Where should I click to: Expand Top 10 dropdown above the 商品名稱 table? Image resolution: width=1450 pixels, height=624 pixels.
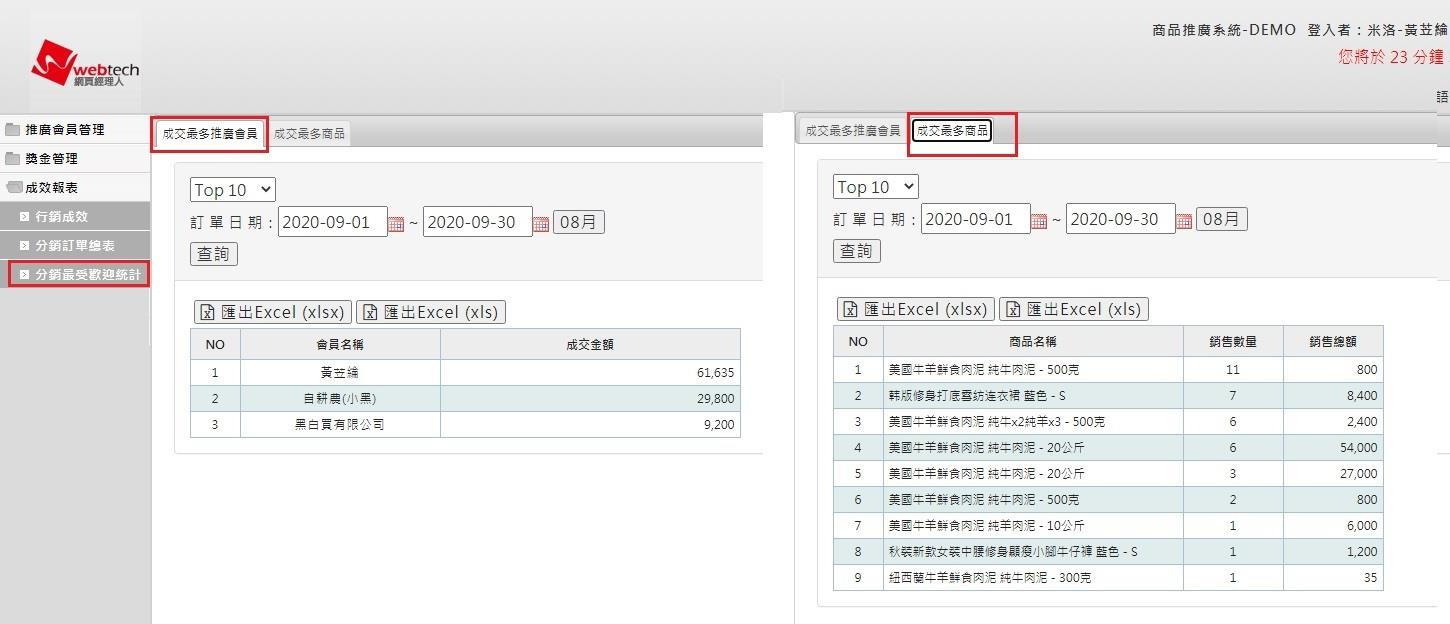click(875, 187)
